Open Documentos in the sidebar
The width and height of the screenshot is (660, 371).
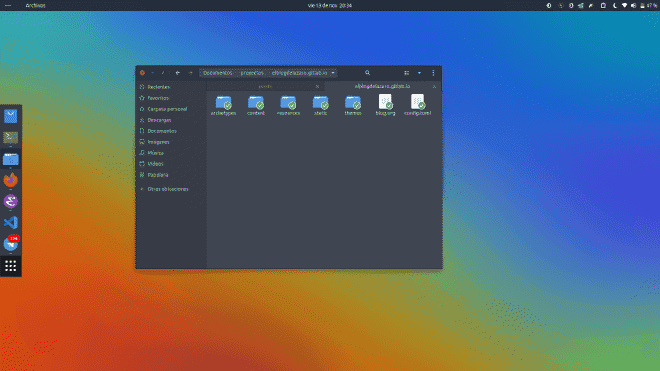click(x=171, y=131)
